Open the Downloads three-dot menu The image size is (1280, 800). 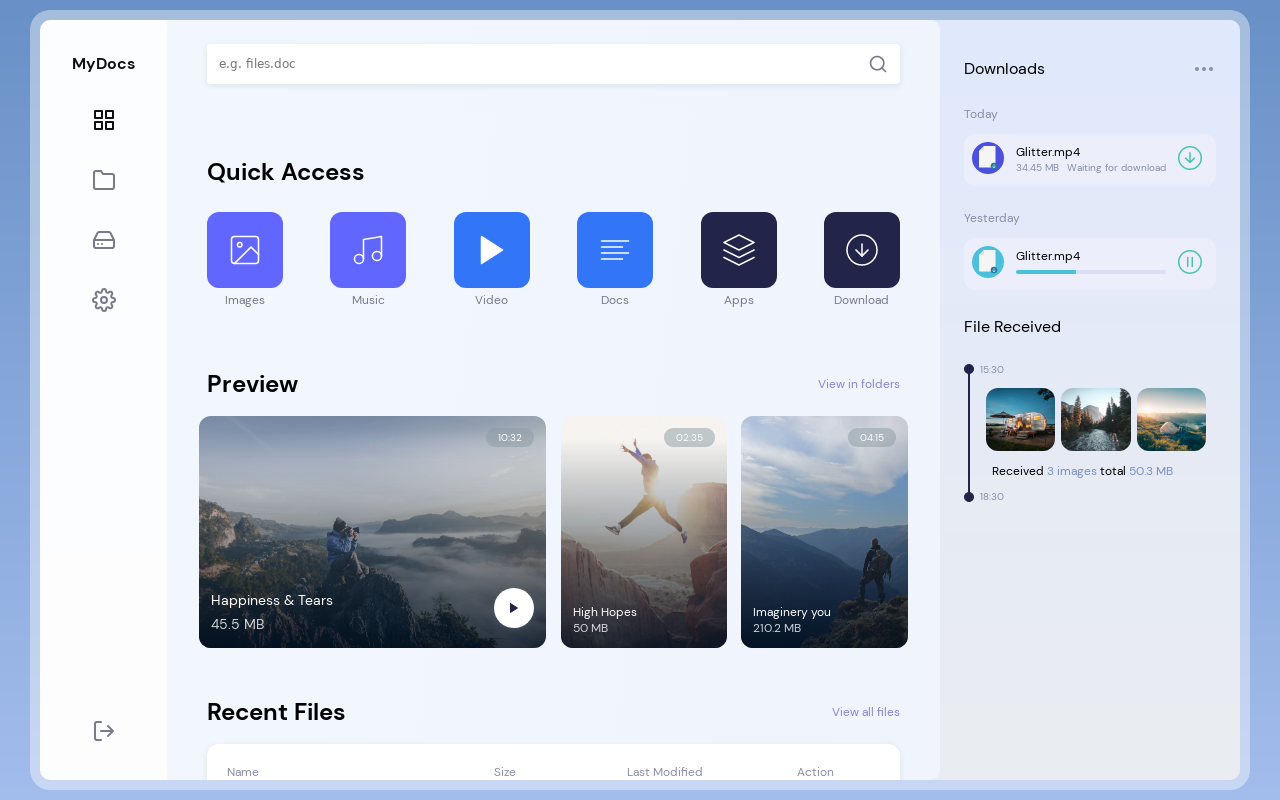pos(1204,69)
